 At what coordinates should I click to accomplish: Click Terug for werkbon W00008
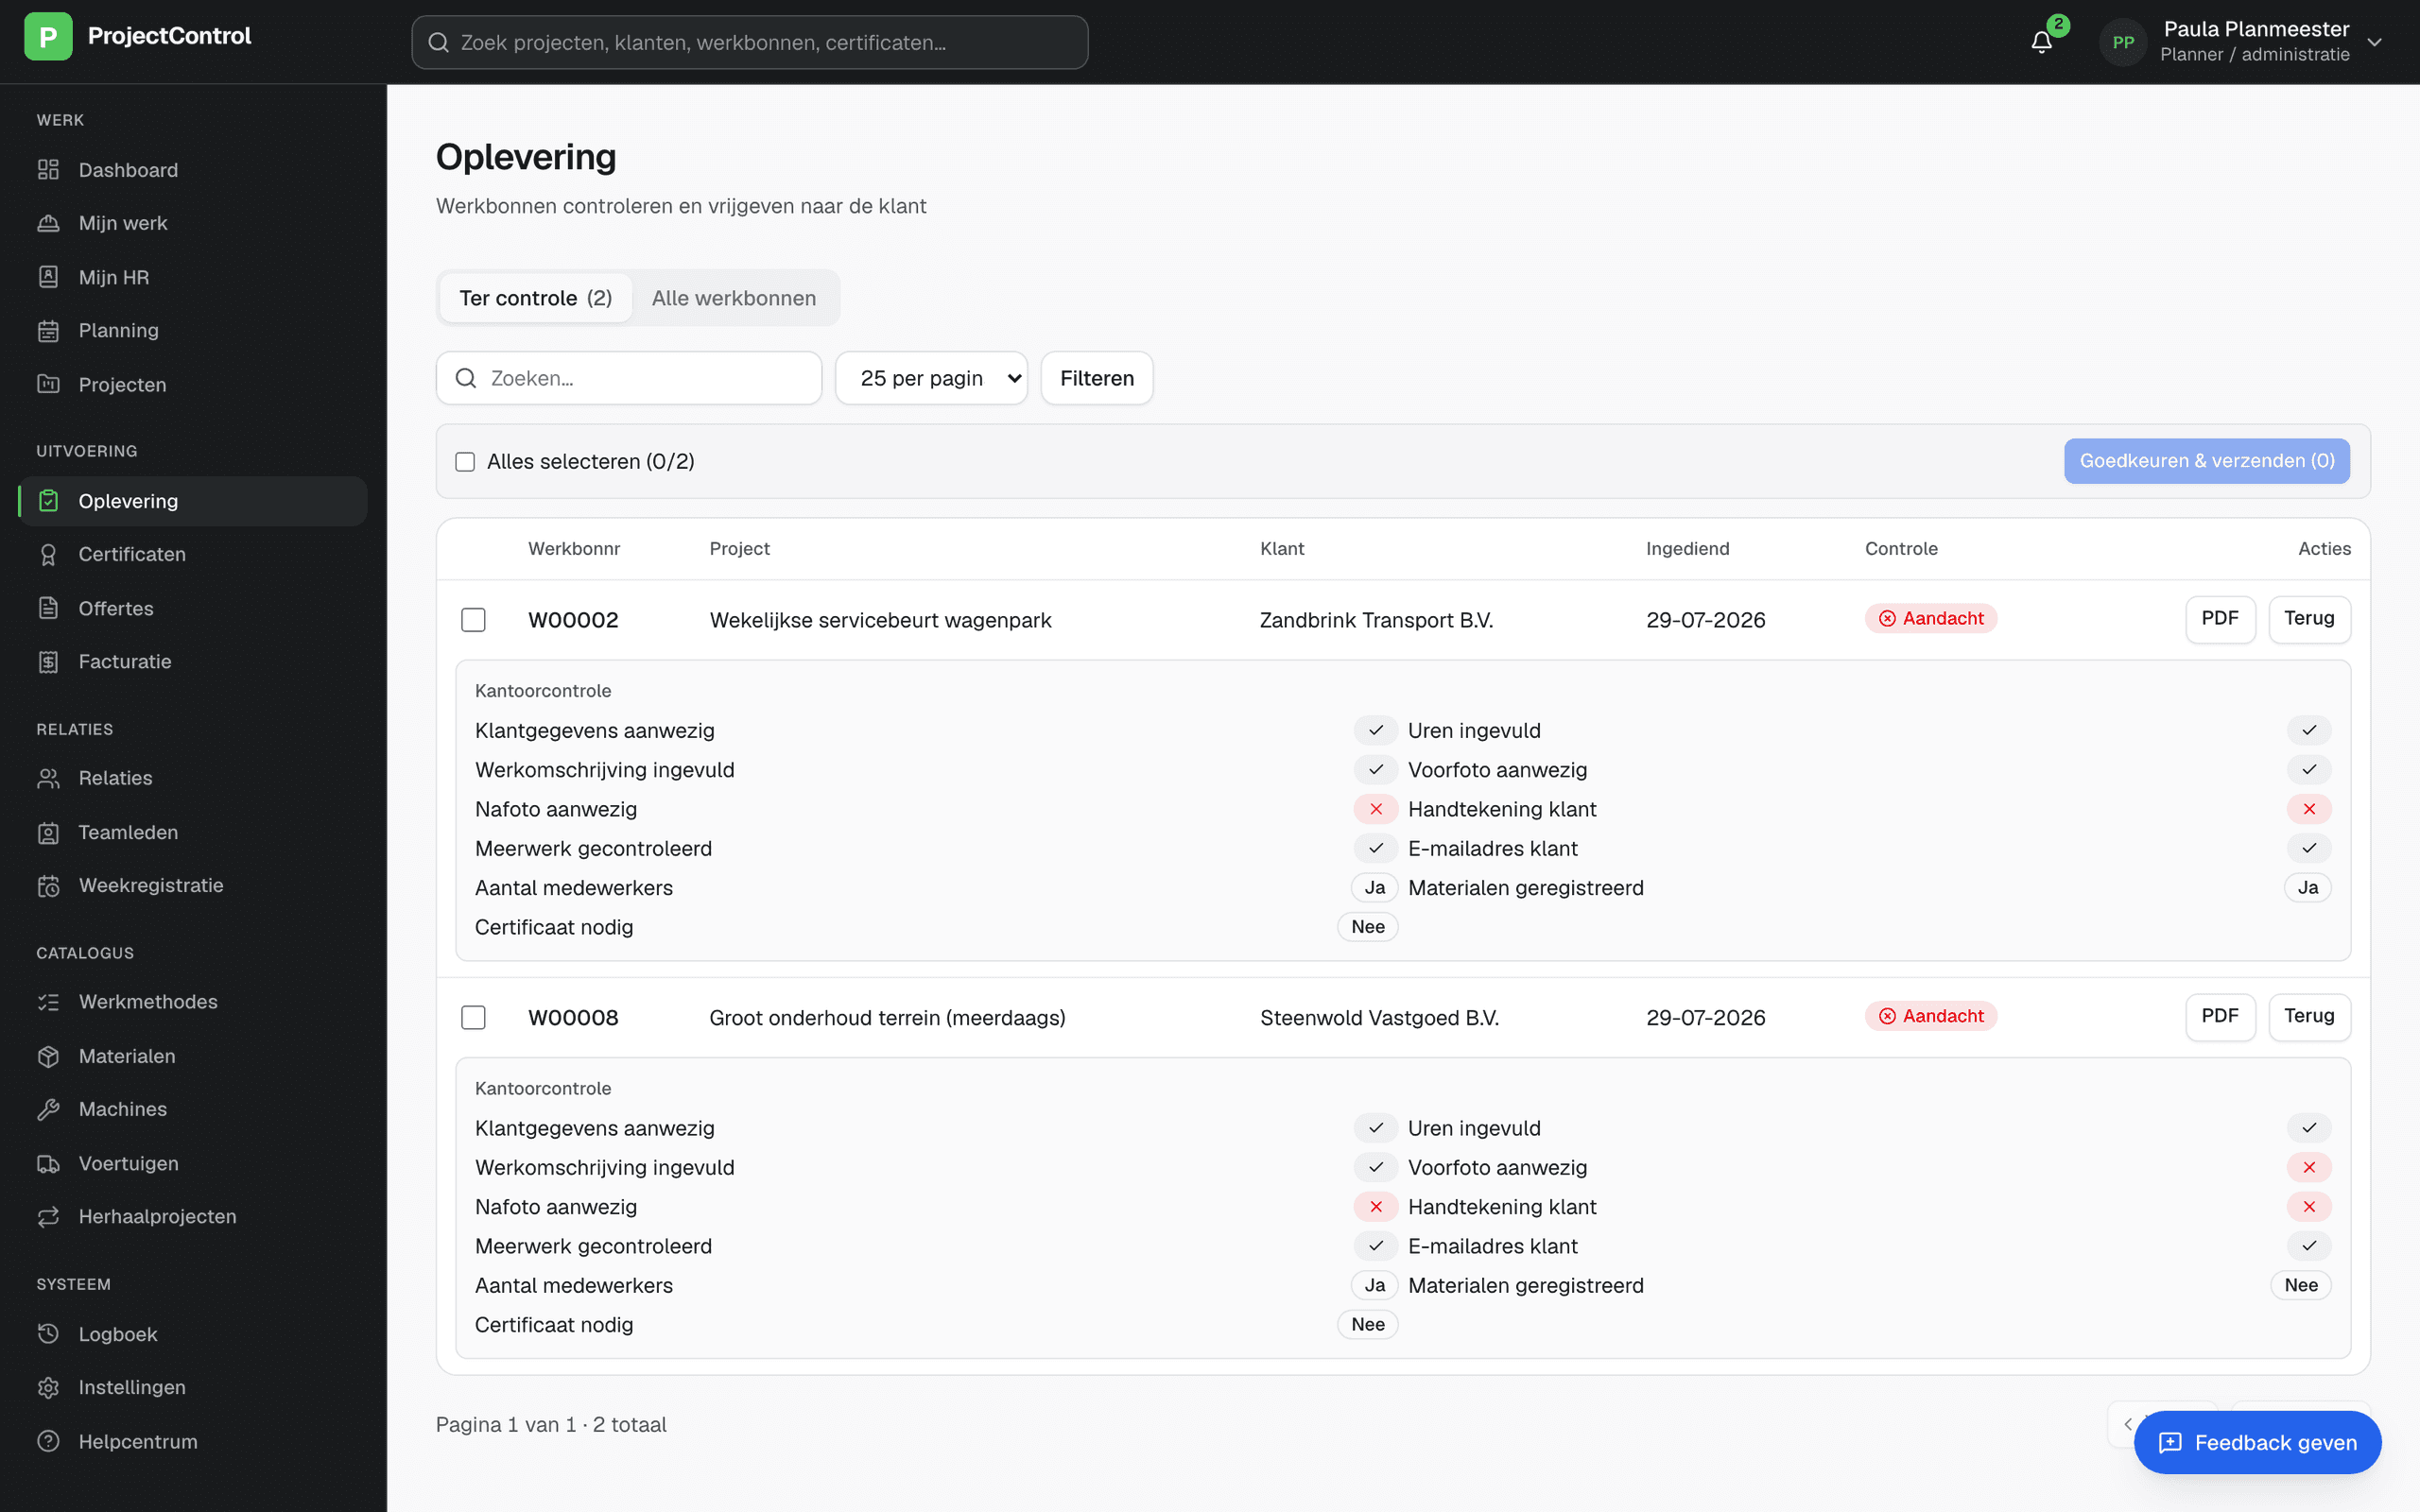pyautogui.click(x=2309, y=1017)
